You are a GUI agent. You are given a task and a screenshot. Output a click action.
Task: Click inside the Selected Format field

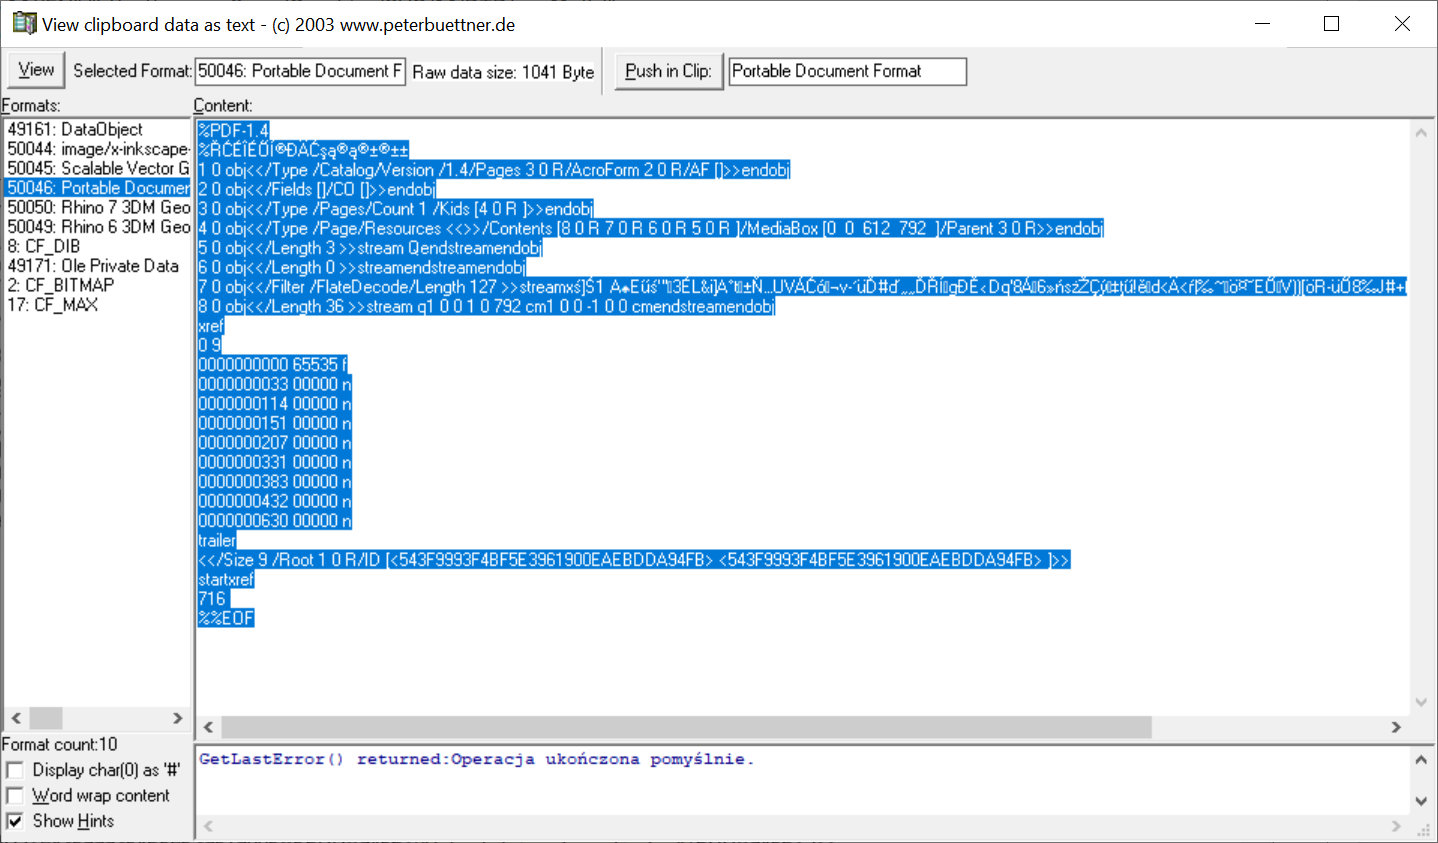tap(299, 71)
